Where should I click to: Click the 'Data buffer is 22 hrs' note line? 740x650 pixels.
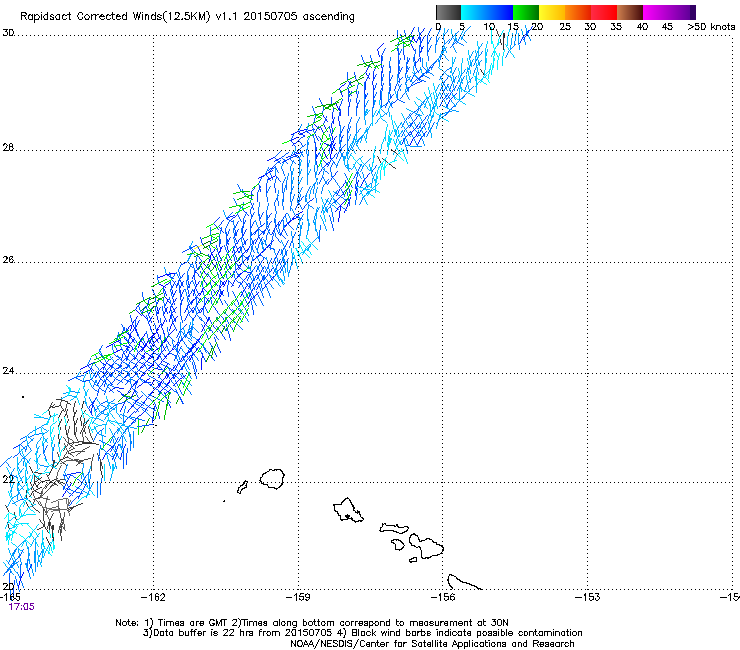coord(362,633)
